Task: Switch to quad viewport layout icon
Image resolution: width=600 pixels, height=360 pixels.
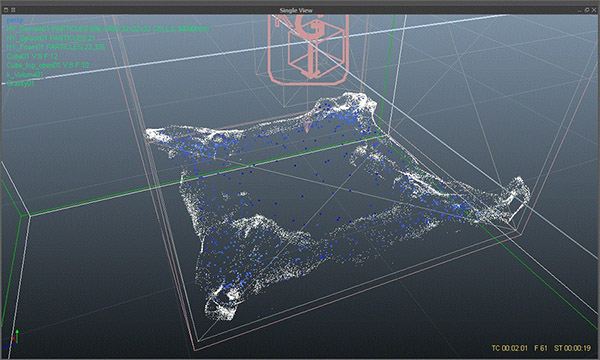Action: (13, 10)
